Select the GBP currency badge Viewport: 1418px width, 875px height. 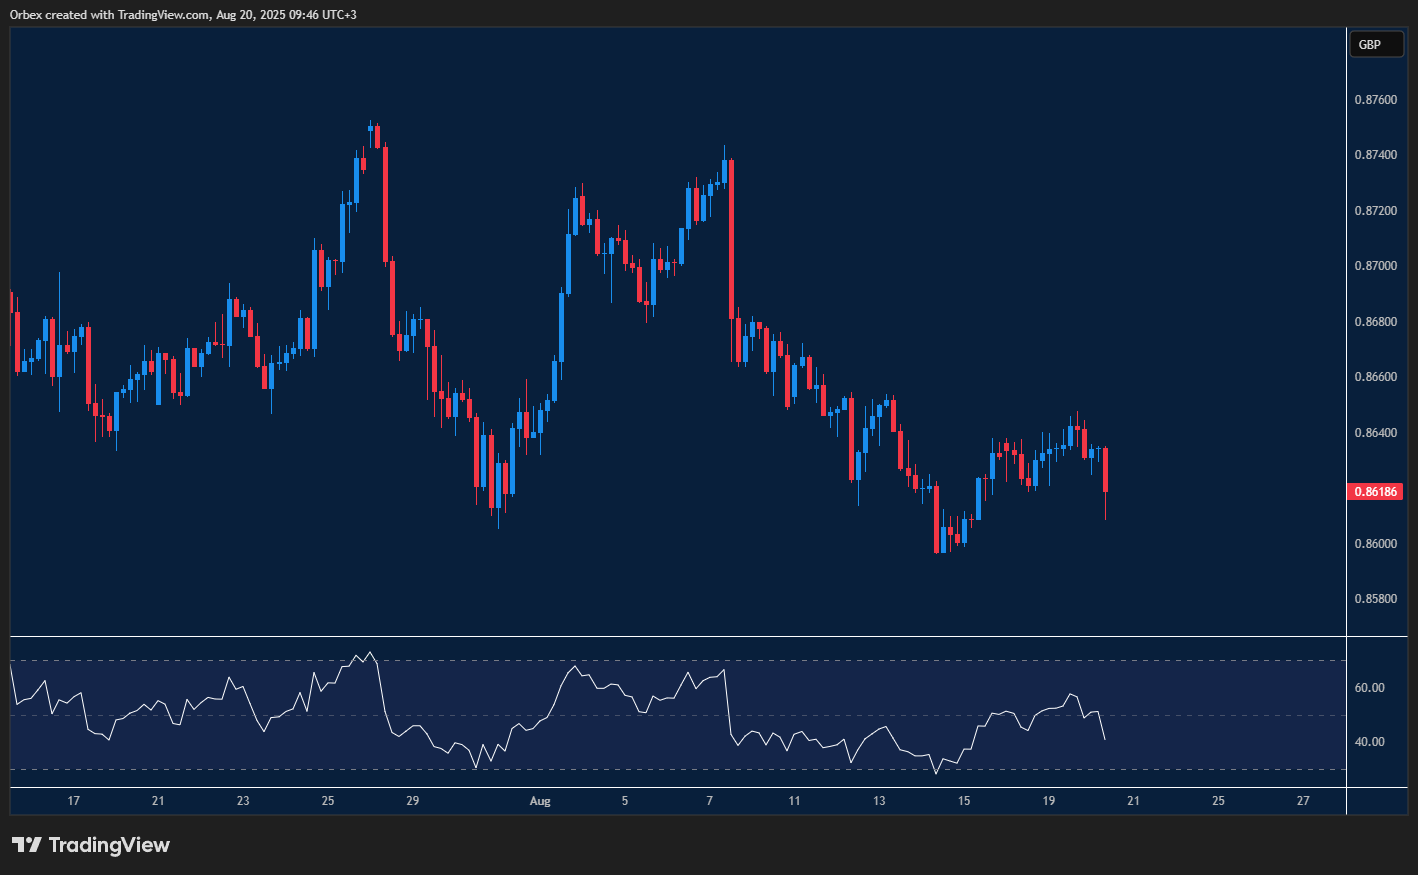click(1376, 44)
